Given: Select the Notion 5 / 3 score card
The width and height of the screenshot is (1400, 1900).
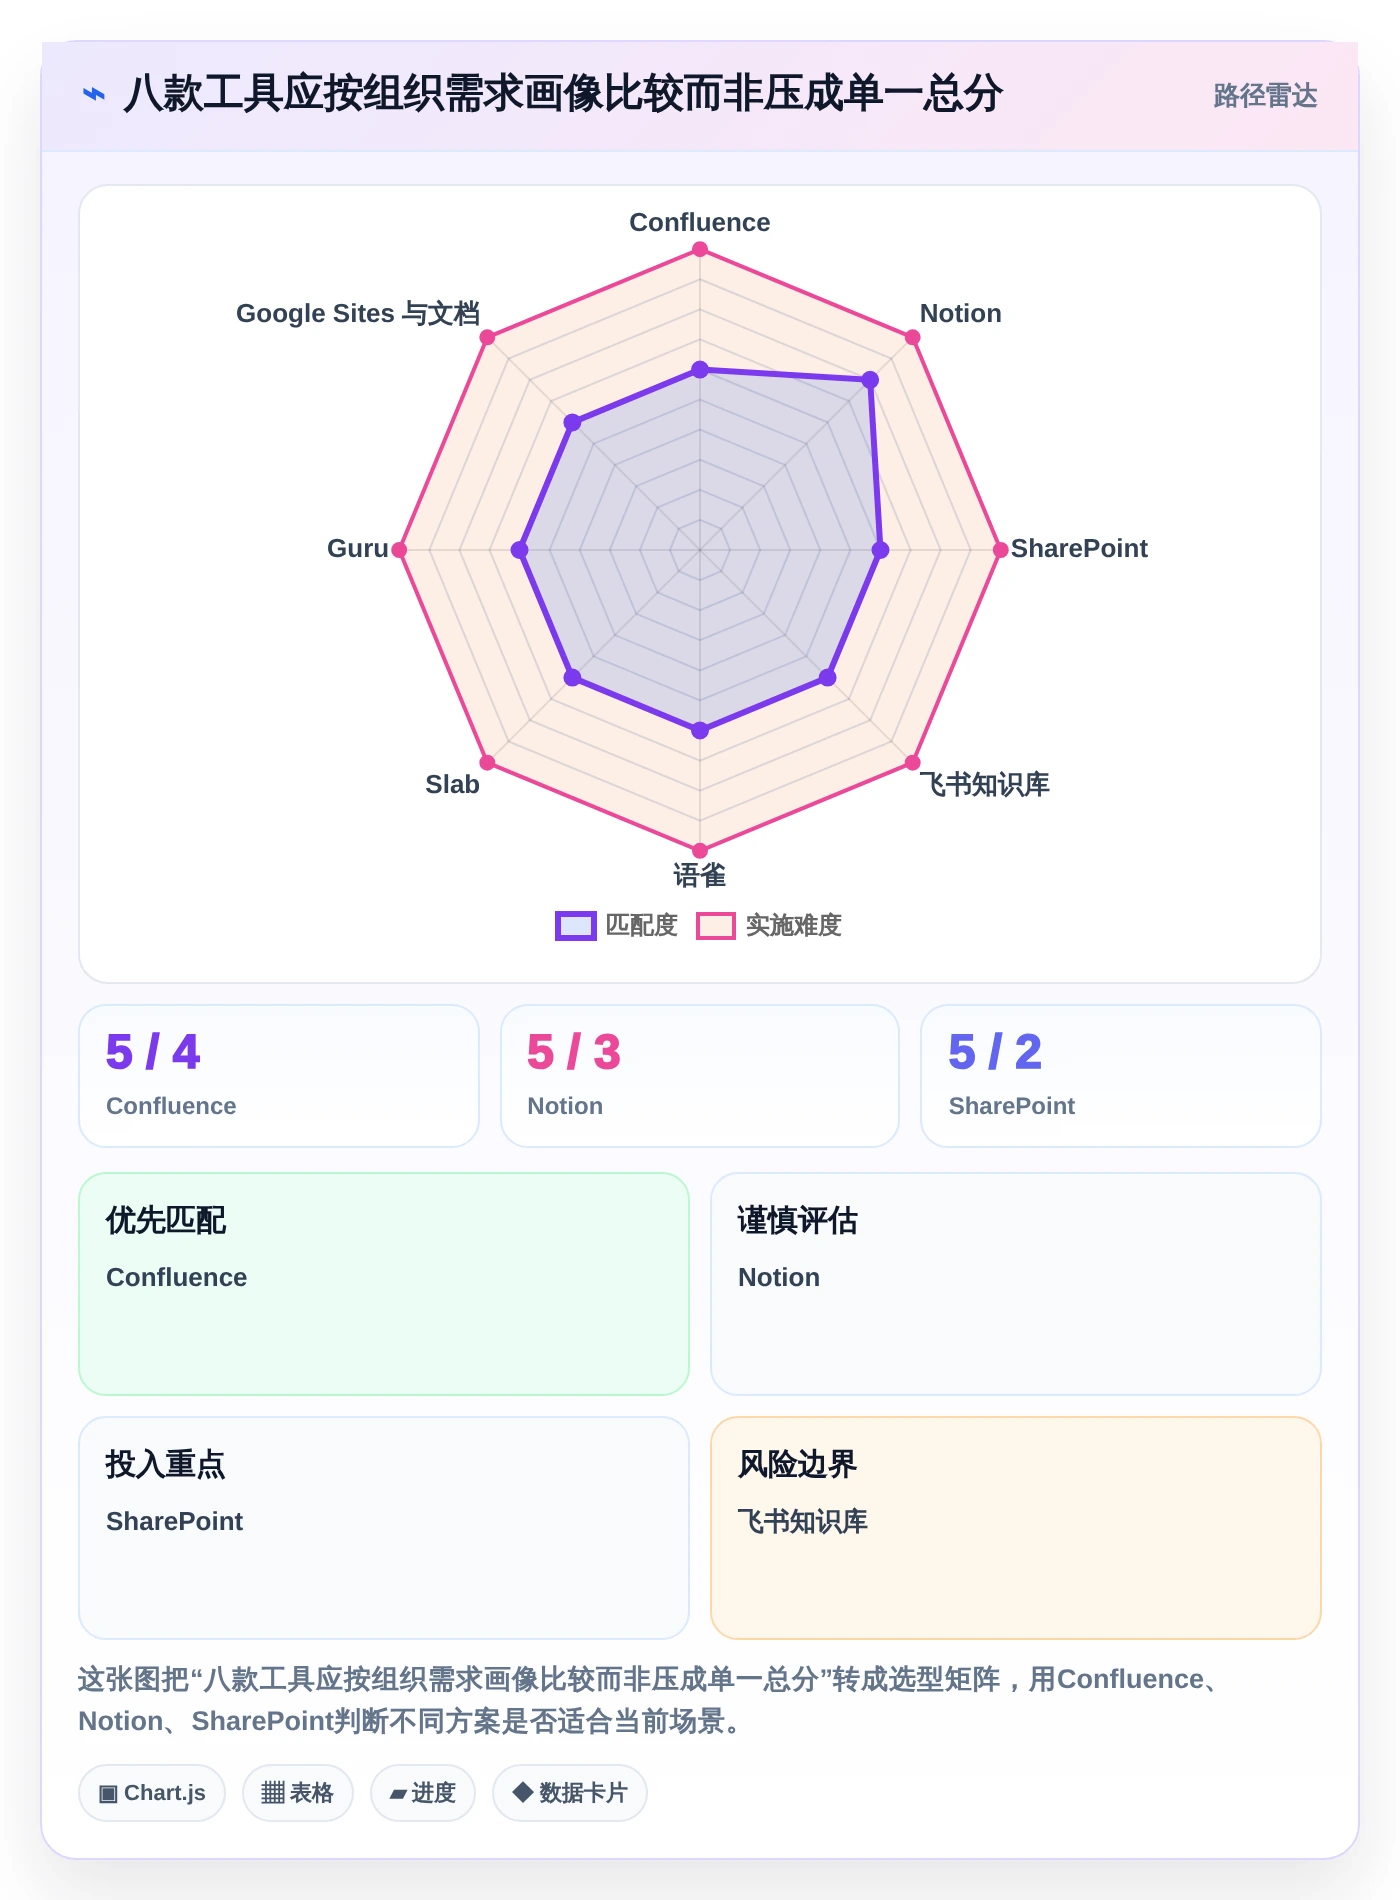Looking at the screenshot, I should [x=700, y=1076].
